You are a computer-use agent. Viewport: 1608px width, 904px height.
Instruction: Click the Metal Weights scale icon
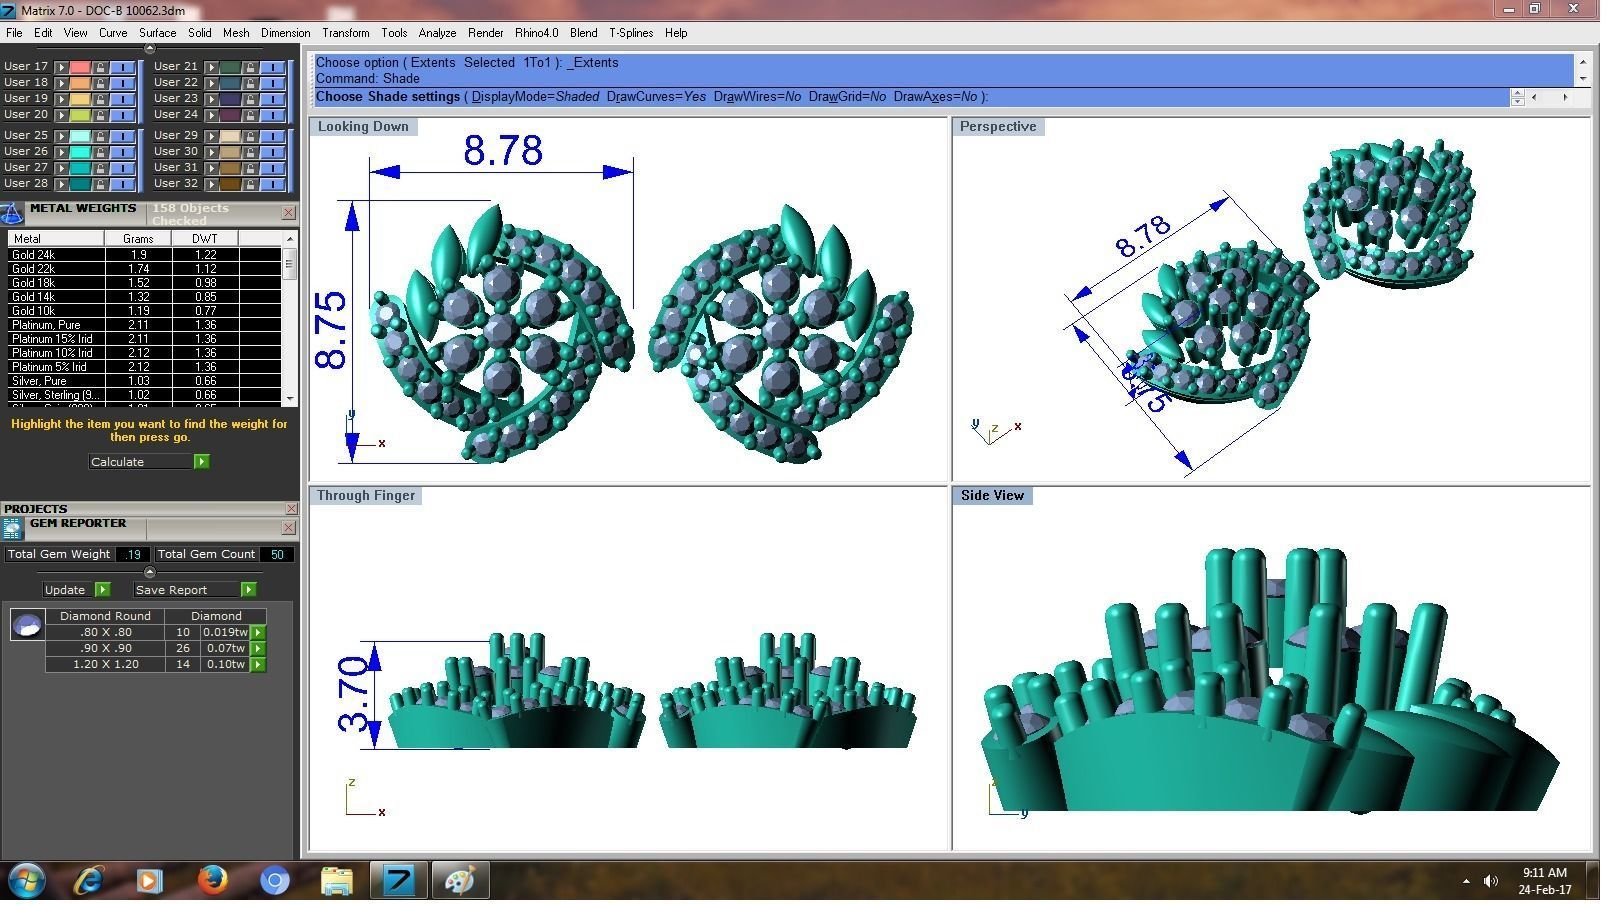pos(12,213)
